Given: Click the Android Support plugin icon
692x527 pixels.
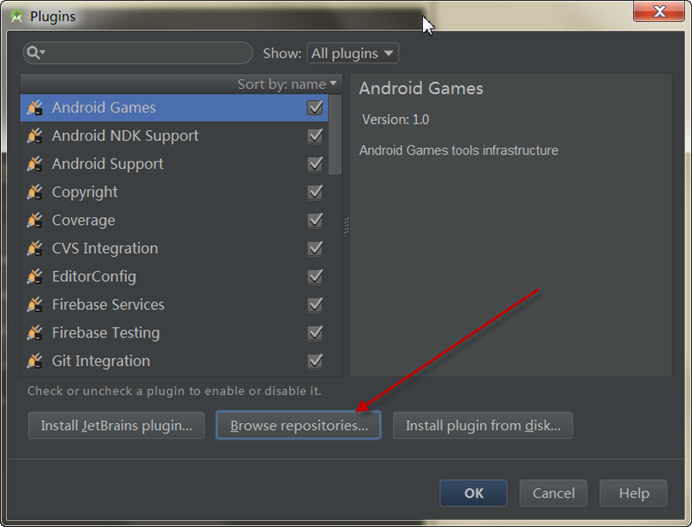Looking at the screenshot, I should [35, 164].
